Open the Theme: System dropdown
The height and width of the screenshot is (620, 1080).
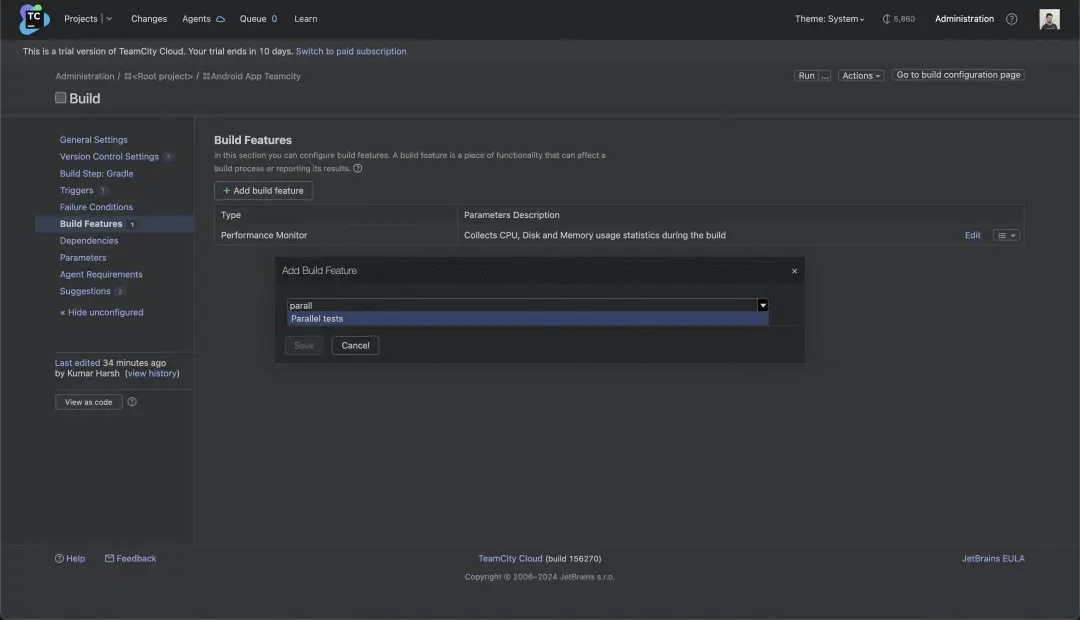(x=830, y=19)
